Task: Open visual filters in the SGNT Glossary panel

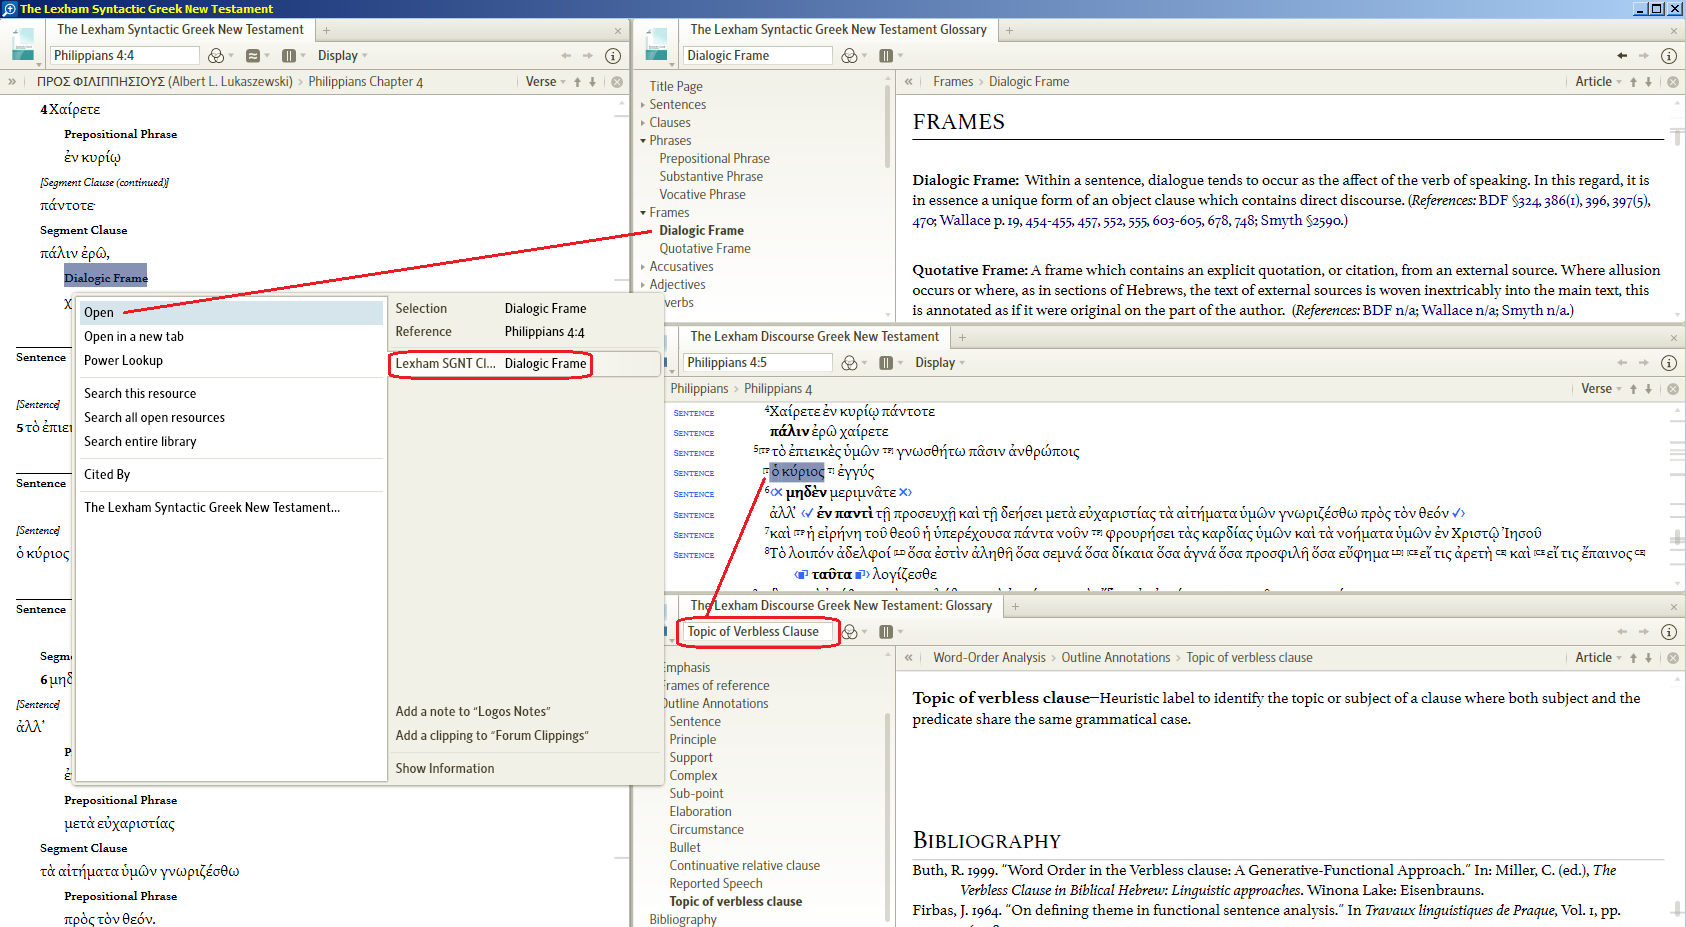Action: pyautogui.click(x=849, y=56)
